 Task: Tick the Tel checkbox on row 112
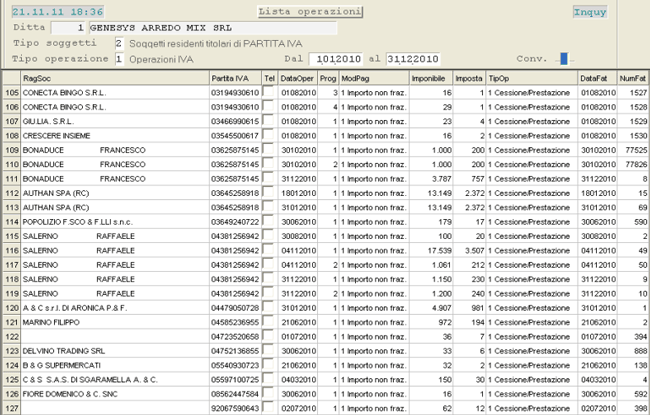[x=269, y=183]
